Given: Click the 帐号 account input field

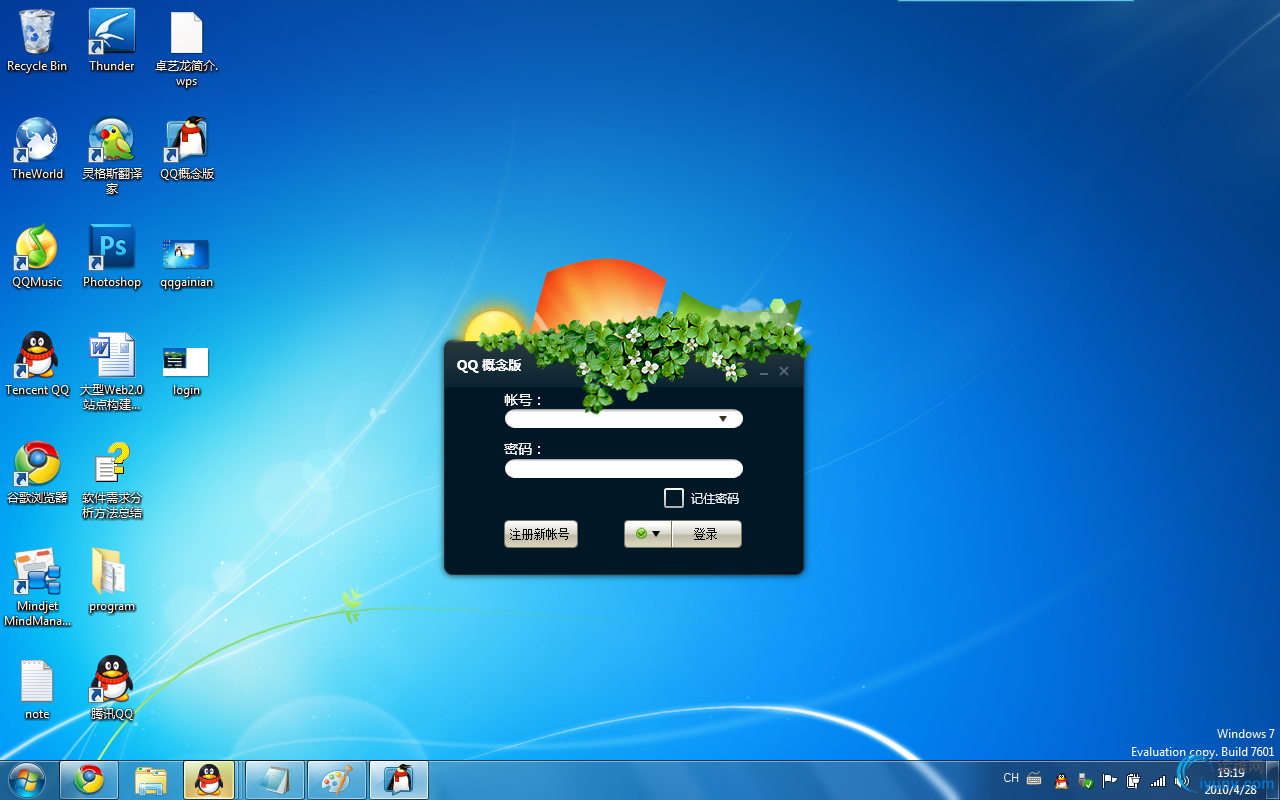Looking at the screenshot, I should pos(624,419).
